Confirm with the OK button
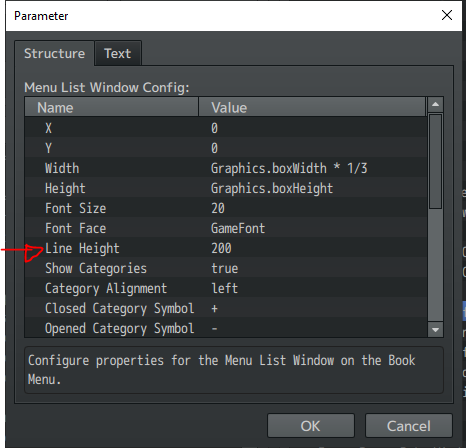 pos(311,426)
